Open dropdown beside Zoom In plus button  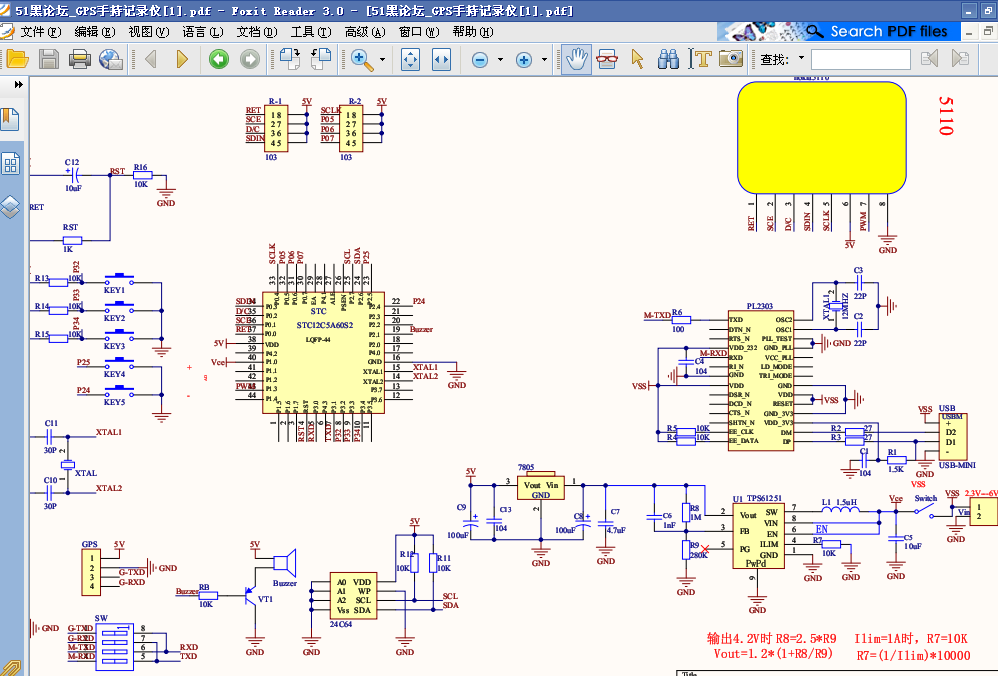[544, 59]
